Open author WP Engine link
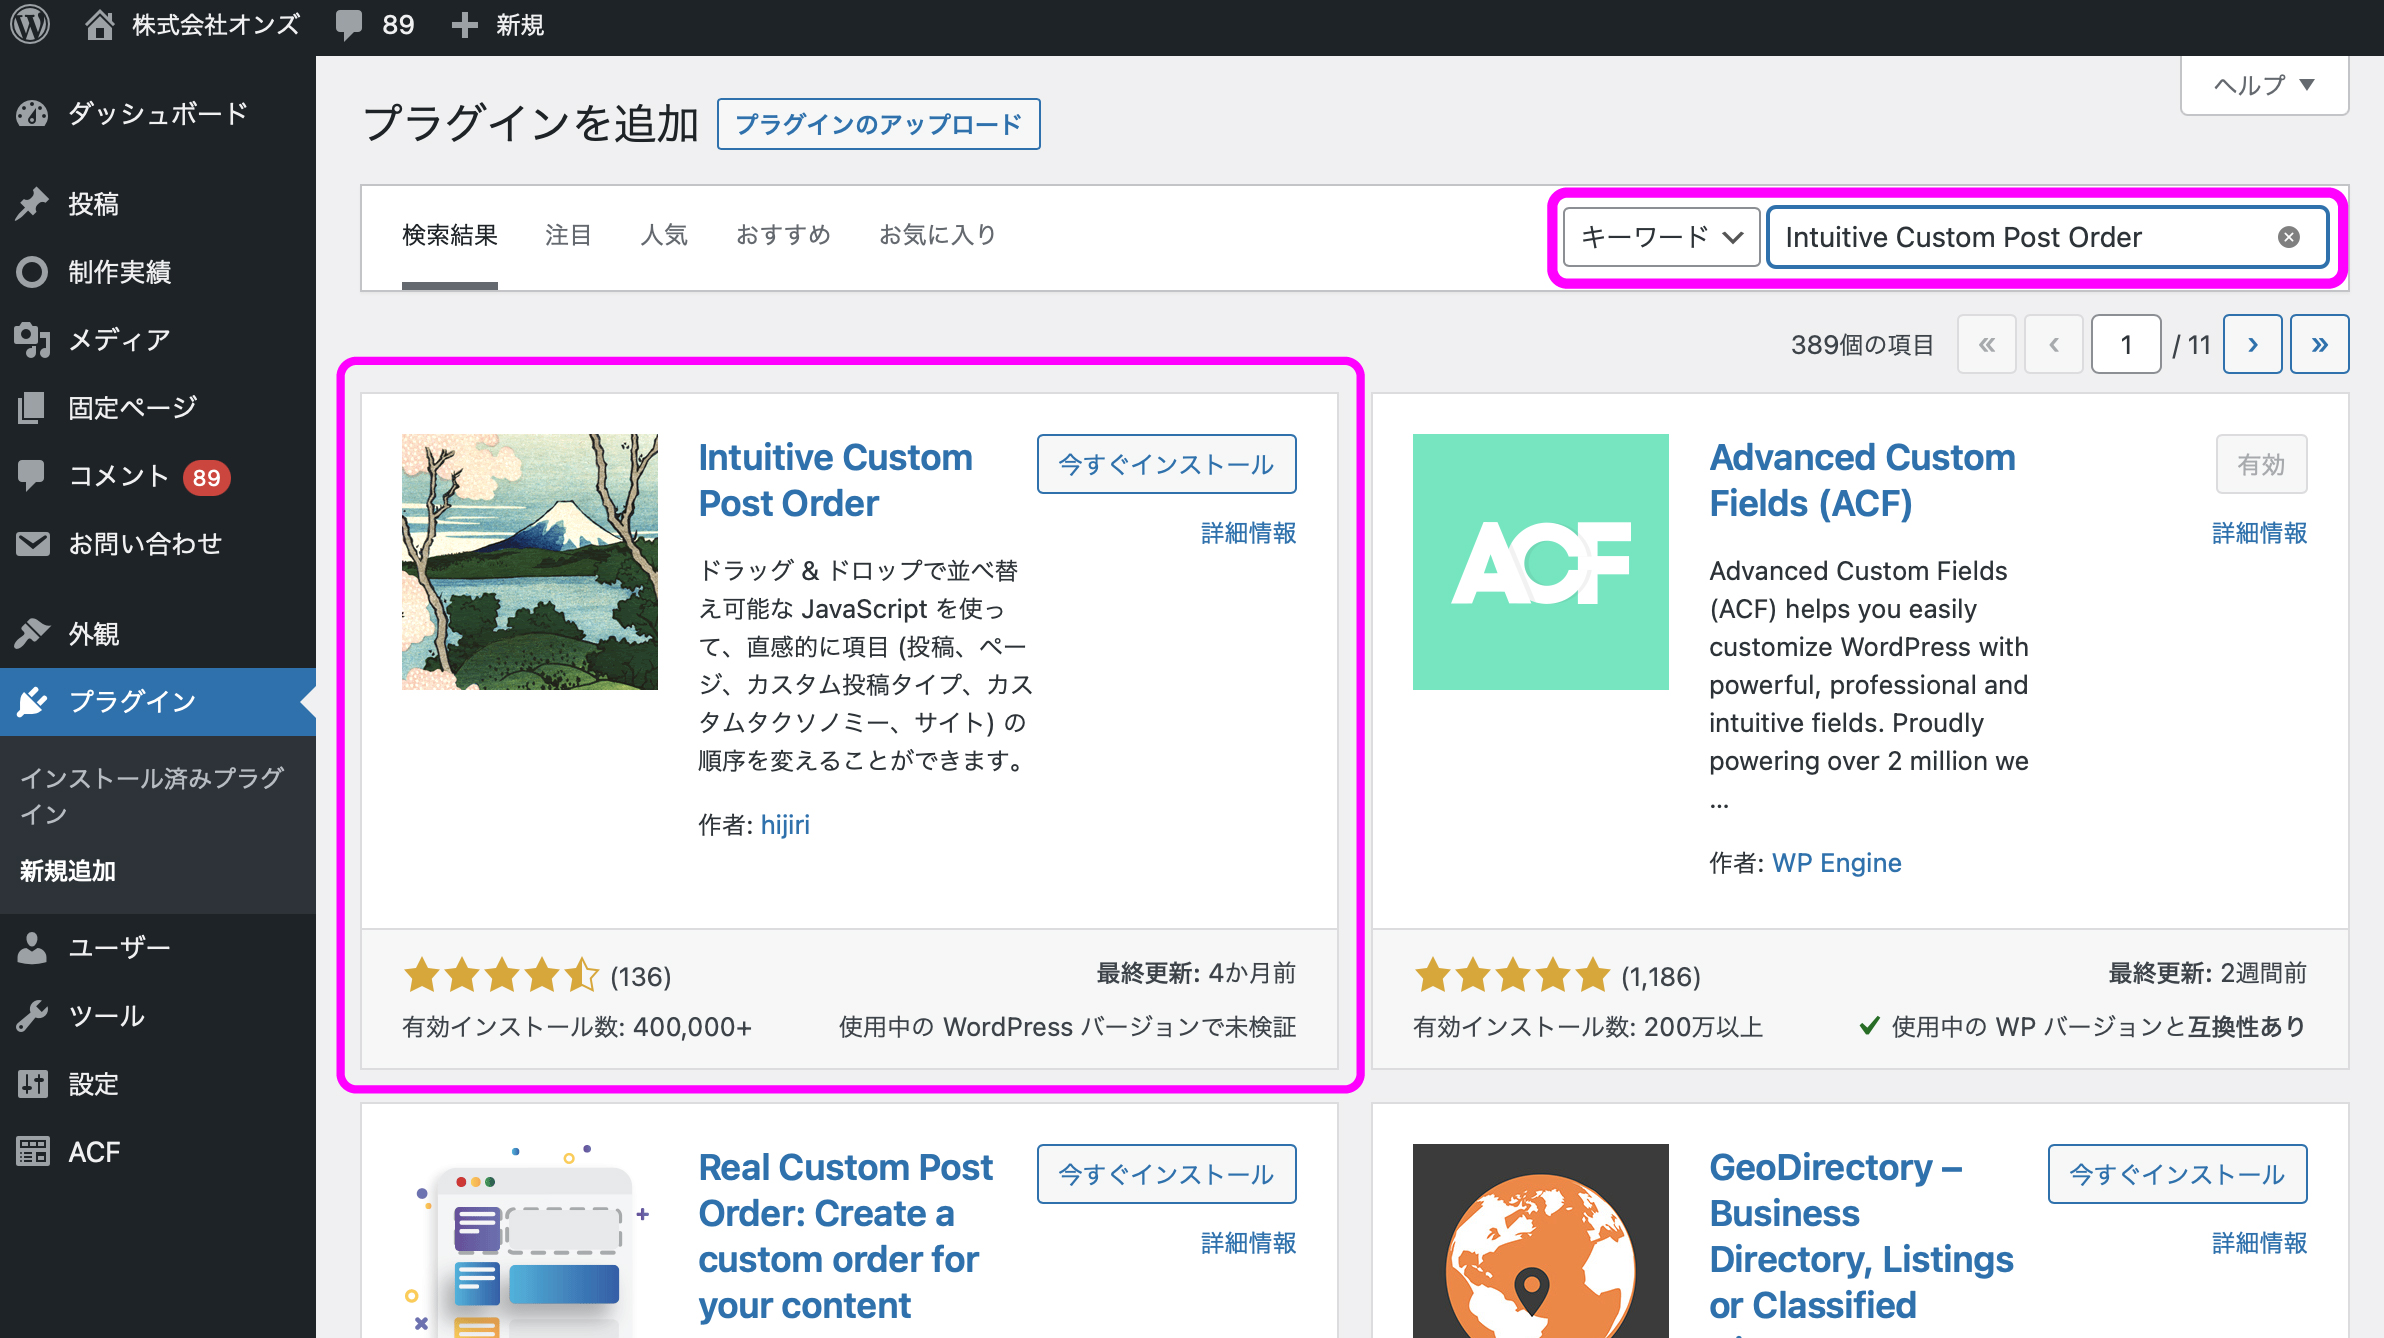Screen dimensions: 2384x1338 [x=1836, y=863]
